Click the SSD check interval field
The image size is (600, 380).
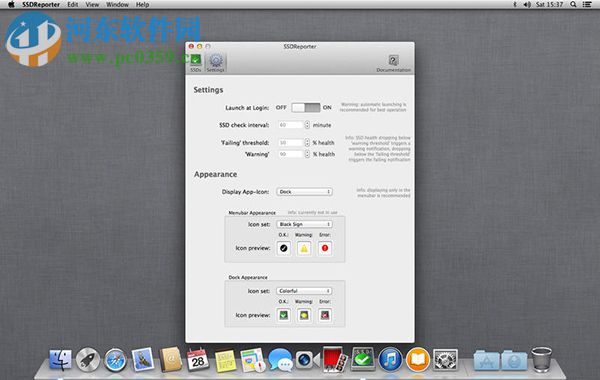pyautogui.click(x=290, y=125)
